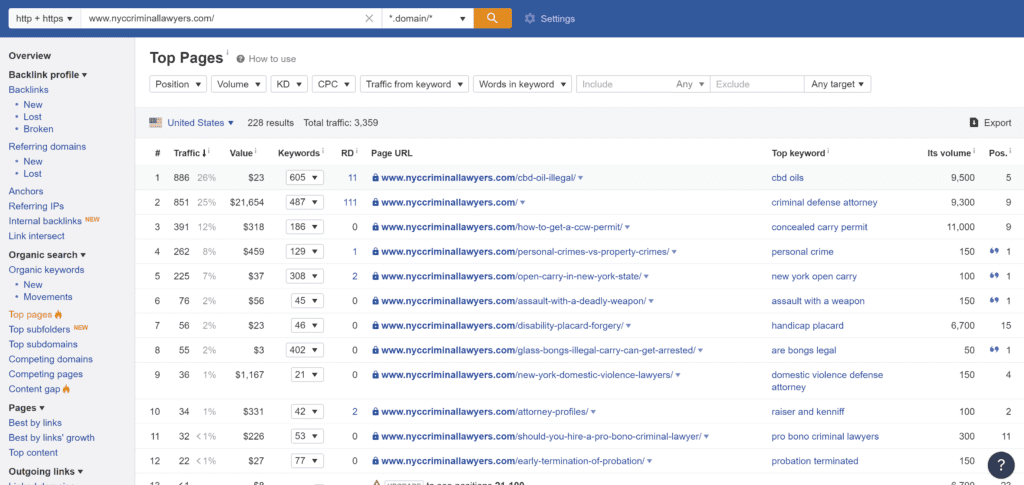The width and height of the screenshot is (1024, 485).
Task: Click the featured snippet quote icon for assault with a weapon
Action: [x=995, y=301]
